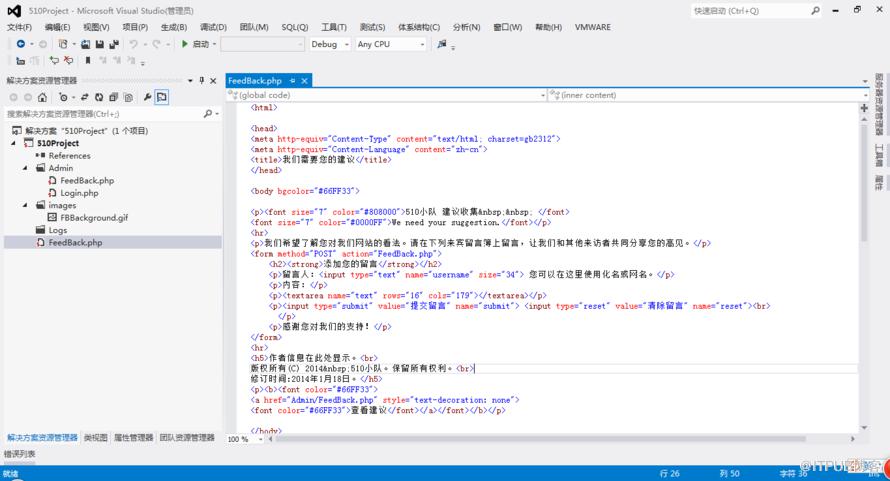Click the split editor icon above scrollbar
This screenshot has height=481, width=890.
coord(864,108)
